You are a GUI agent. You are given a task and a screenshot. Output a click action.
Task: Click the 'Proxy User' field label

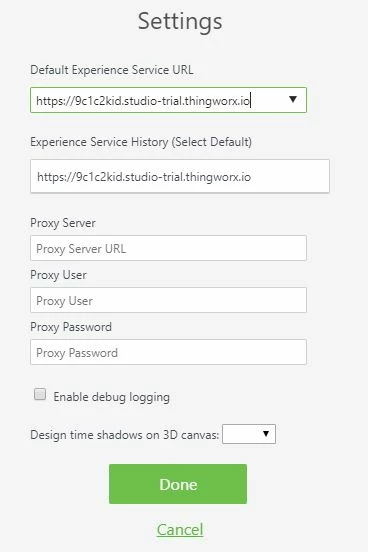pyautogui.click(x=58, y=275)
